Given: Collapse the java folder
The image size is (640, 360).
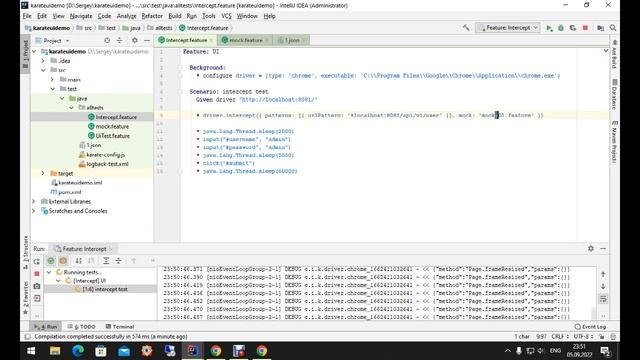Looking at the screenshot, I should point(62,98).
